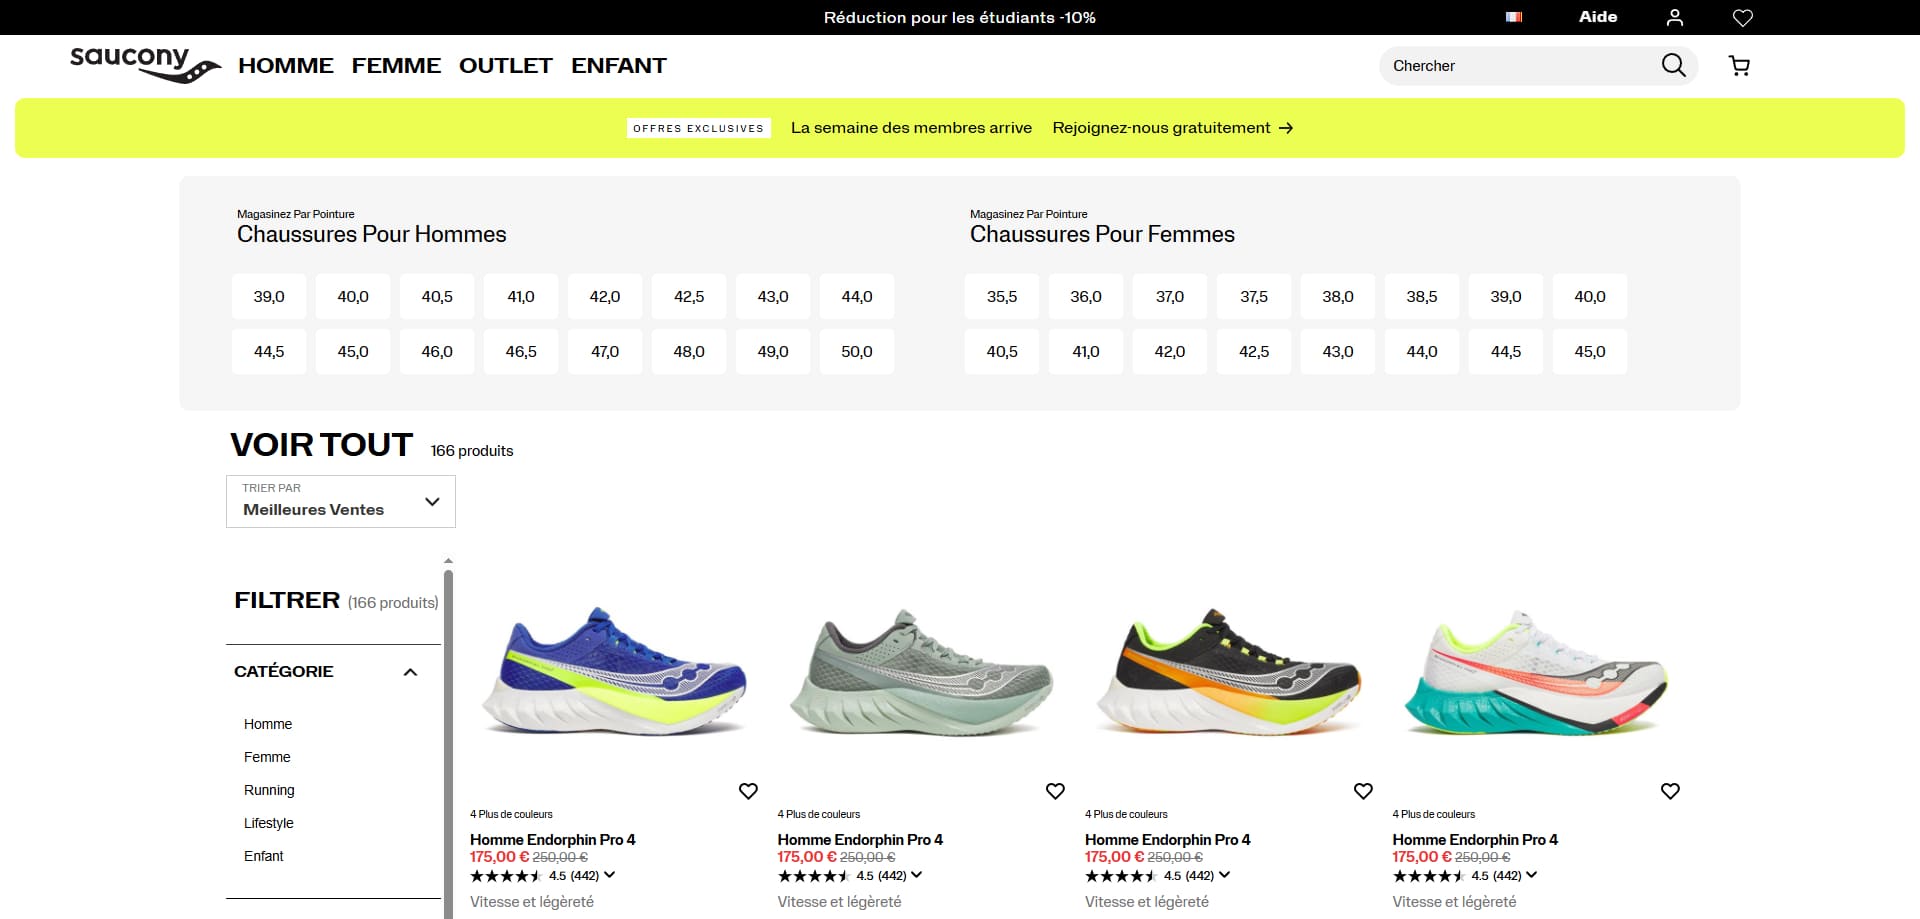This screenshot has height=919, width=1920.
Task: Click the Saucony logo
Action: (146, 65)
